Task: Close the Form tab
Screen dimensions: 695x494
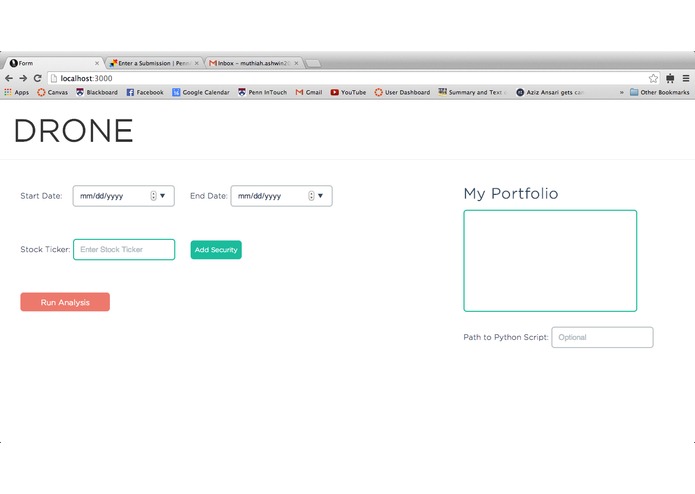Action: (97, 63)
